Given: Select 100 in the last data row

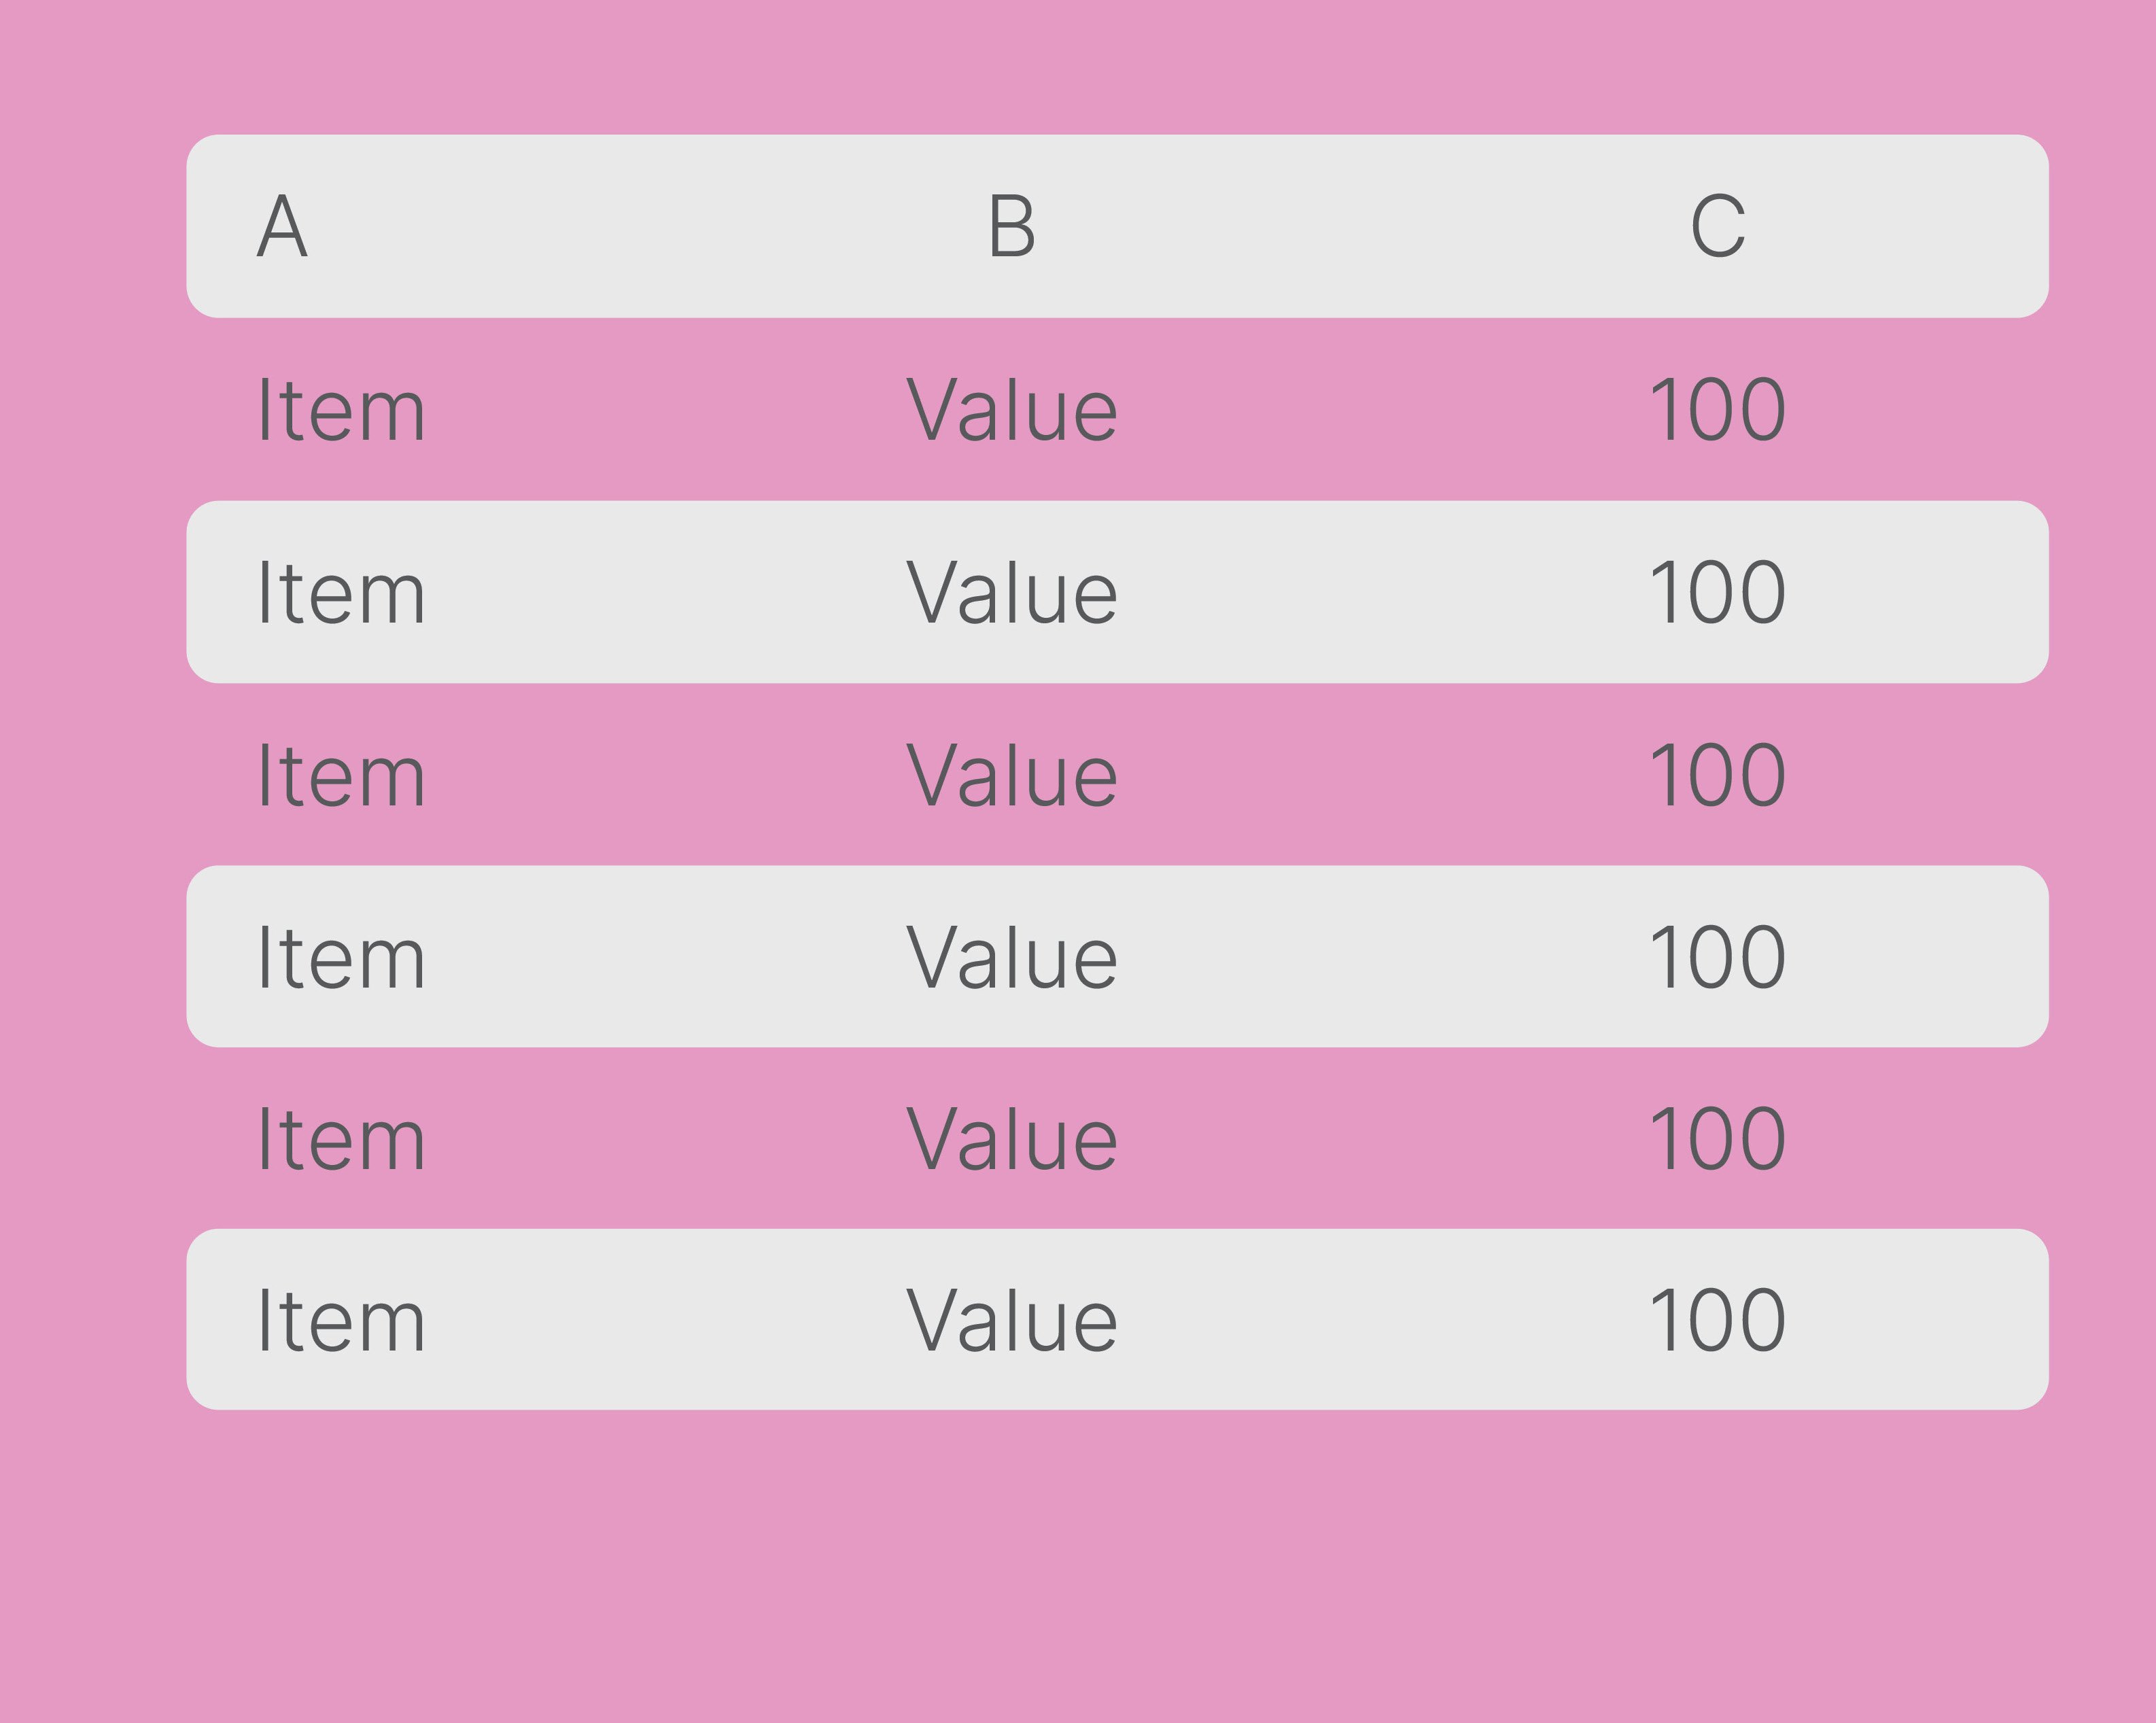Looking at the screenshot, I should (x=1717, y=1320).
